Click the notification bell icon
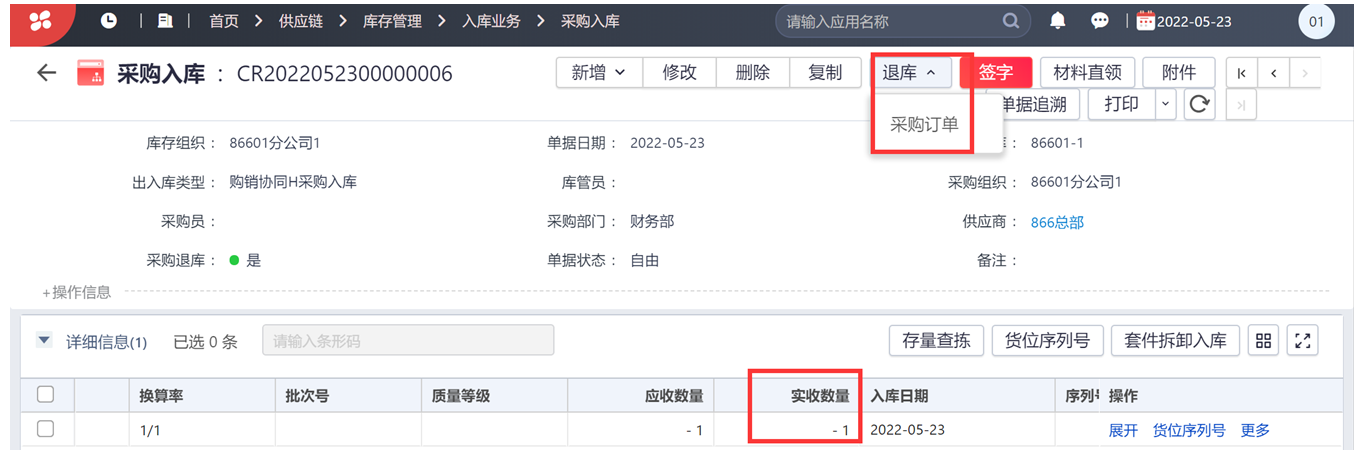Screen dimensions: 1354x450 pos(1058,20)
